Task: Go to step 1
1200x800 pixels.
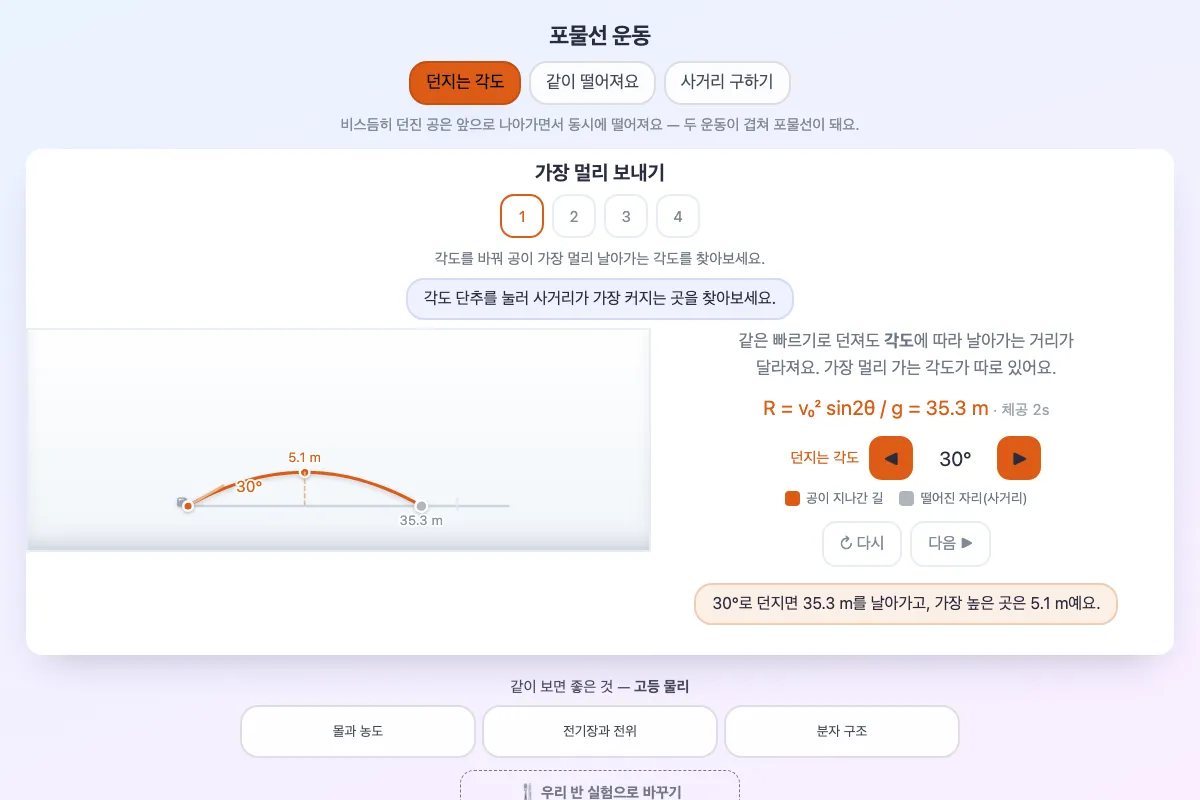Action: [x=522, y=216]
